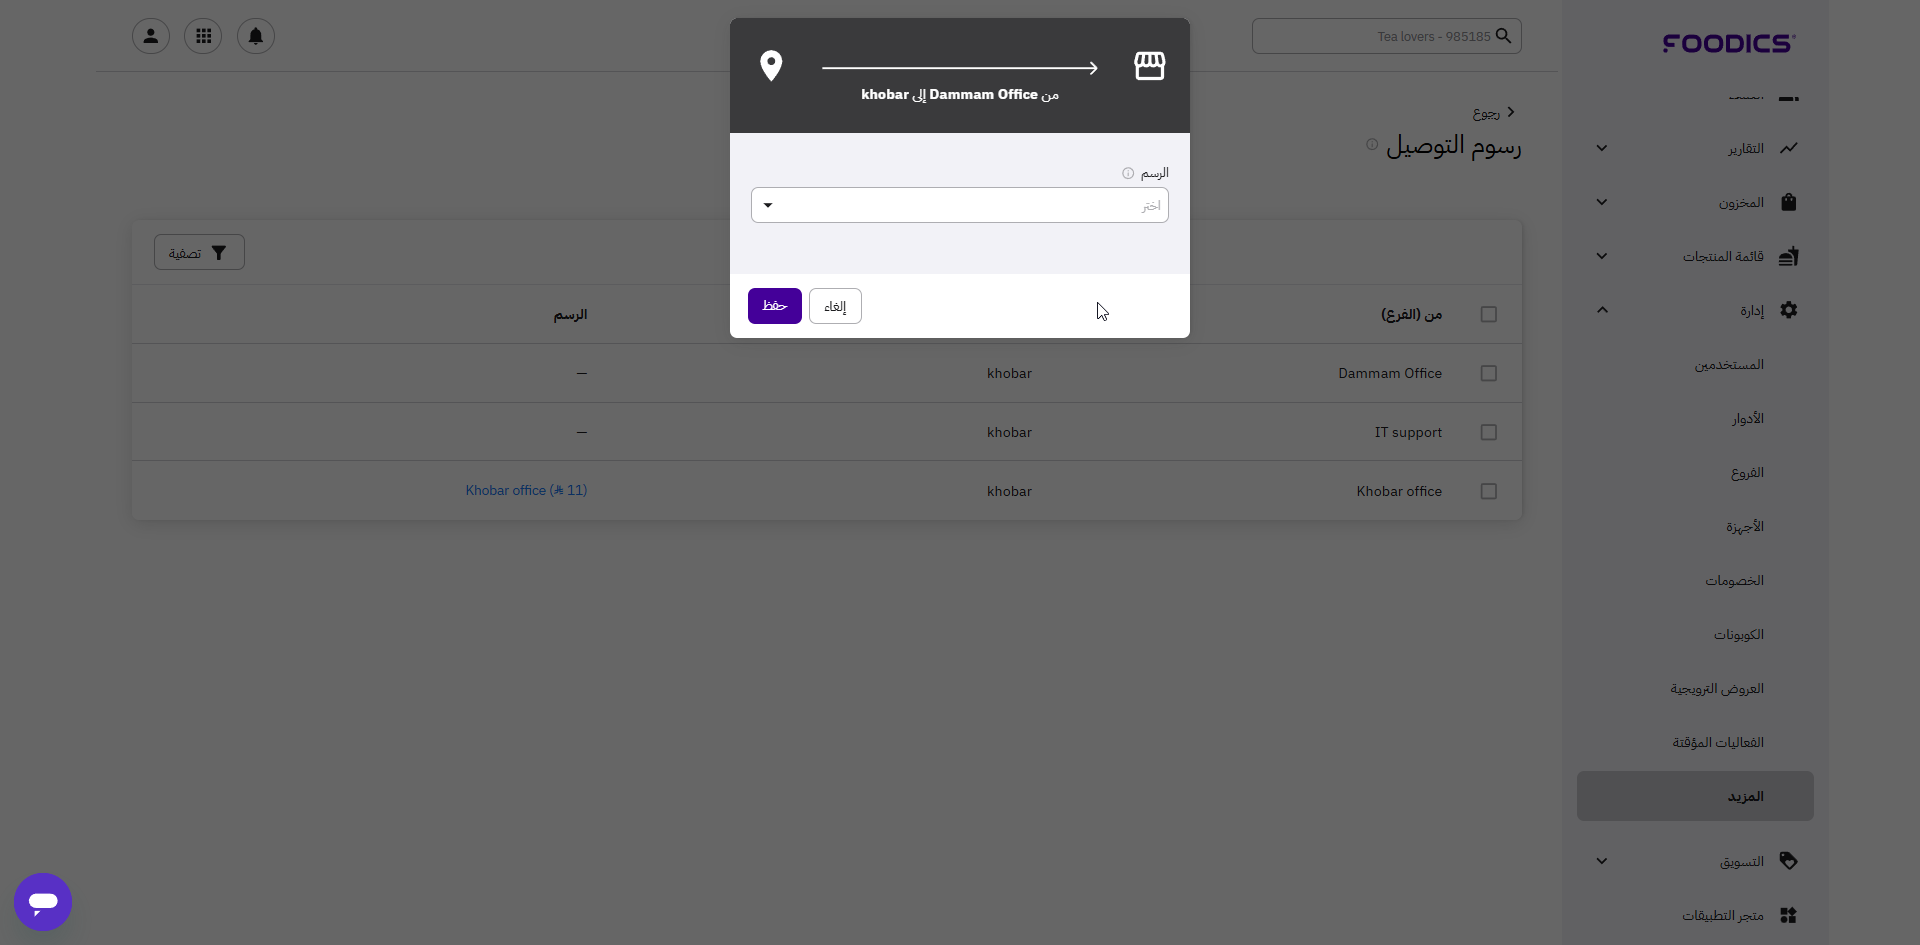The height and width of the screenshot is (945, 1920).
Task: Click the حفظ save button
Action: (775, 306)
